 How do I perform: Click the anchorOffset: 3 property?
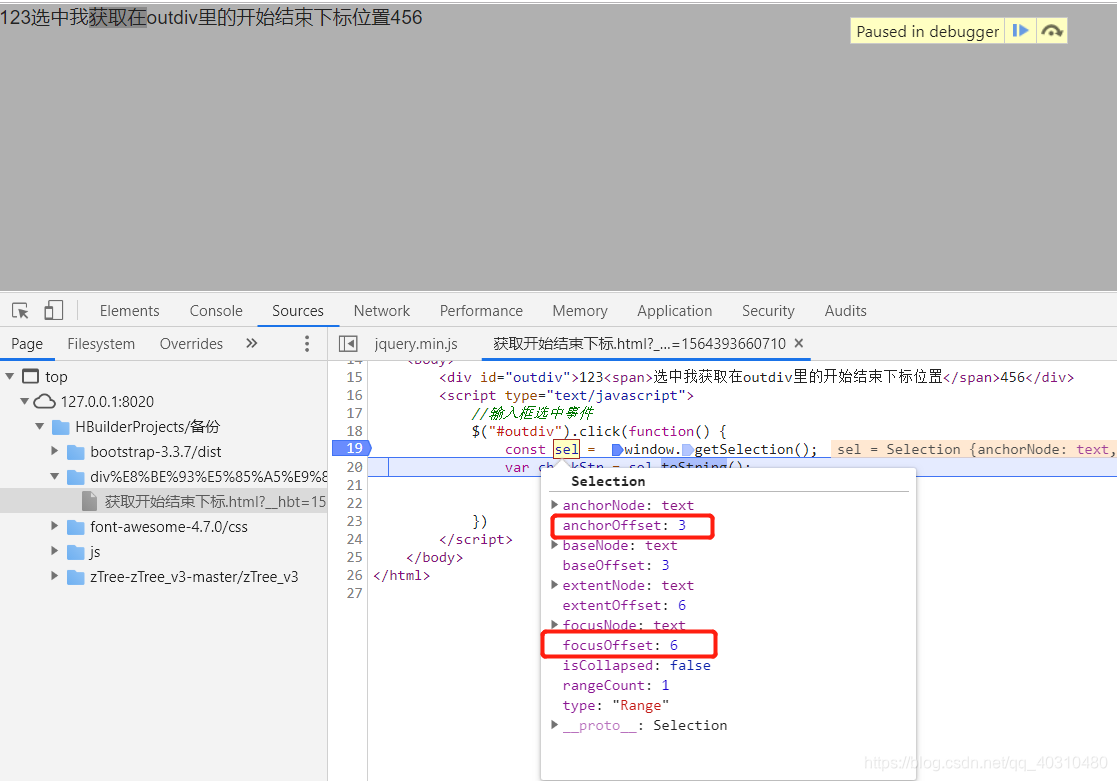click(x=624, y=525)
